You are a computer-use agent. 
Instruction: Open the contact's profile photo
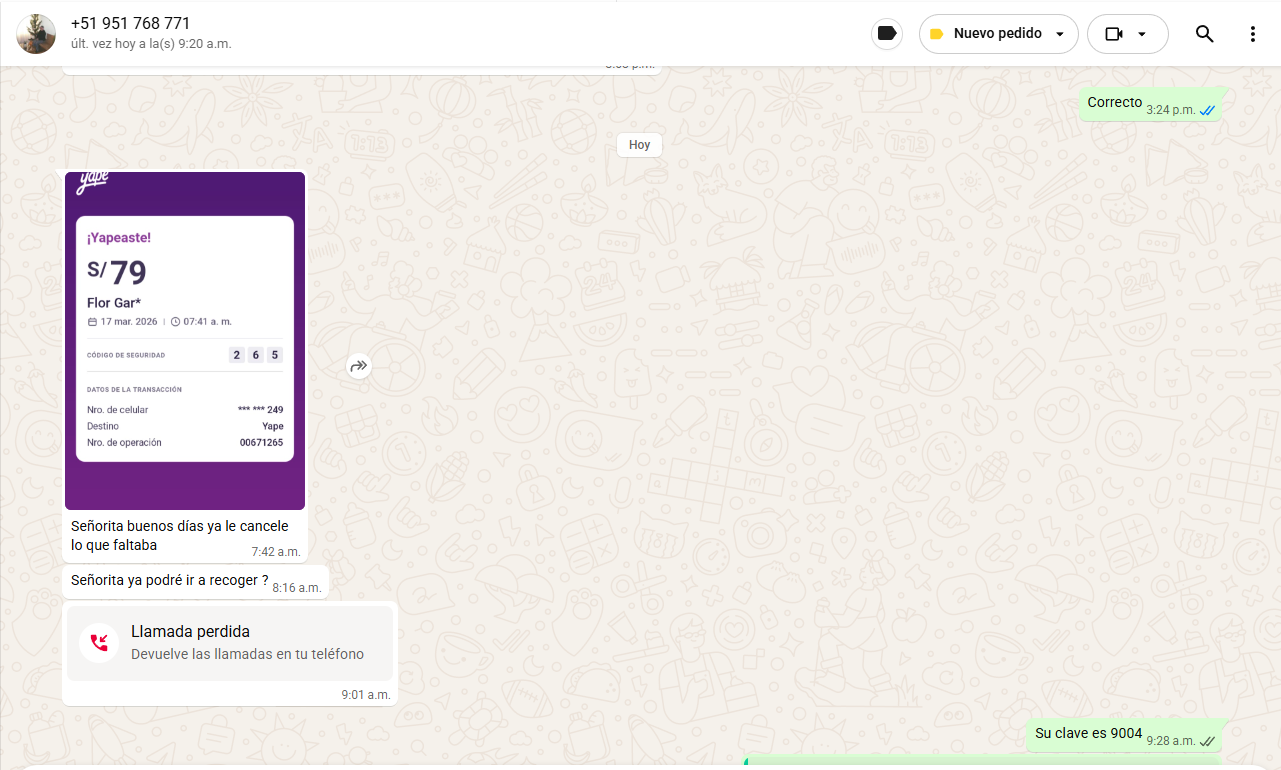(36, 34)
